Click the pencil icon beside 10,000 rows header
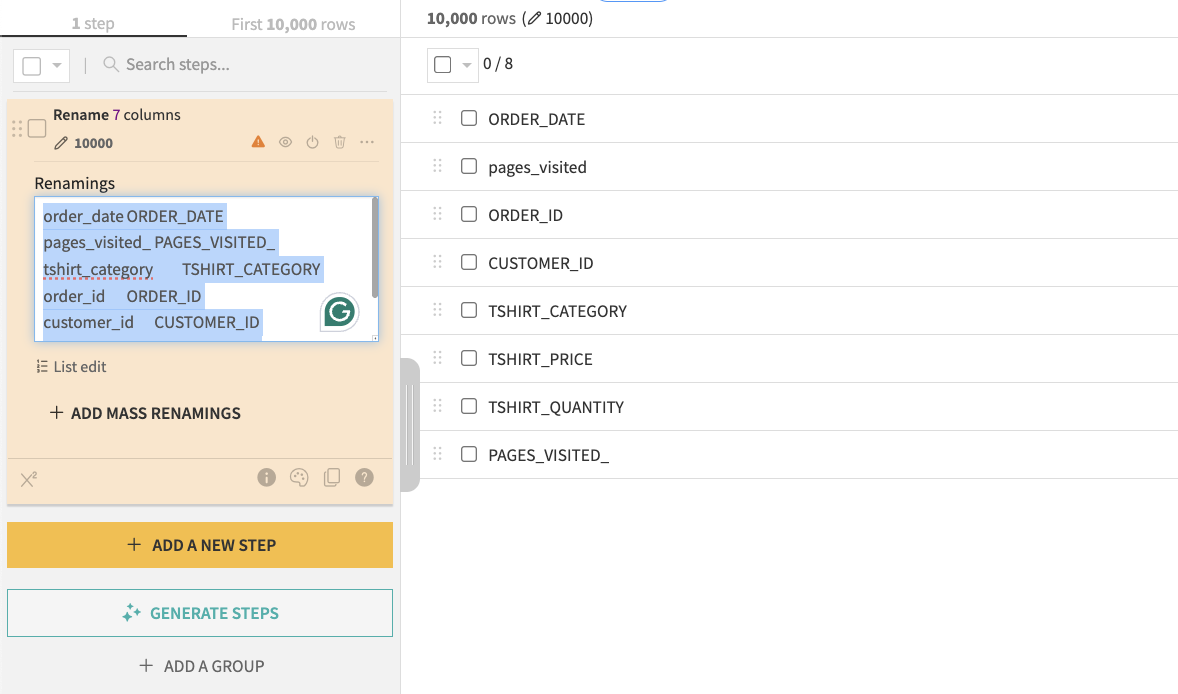 point(533,18)
